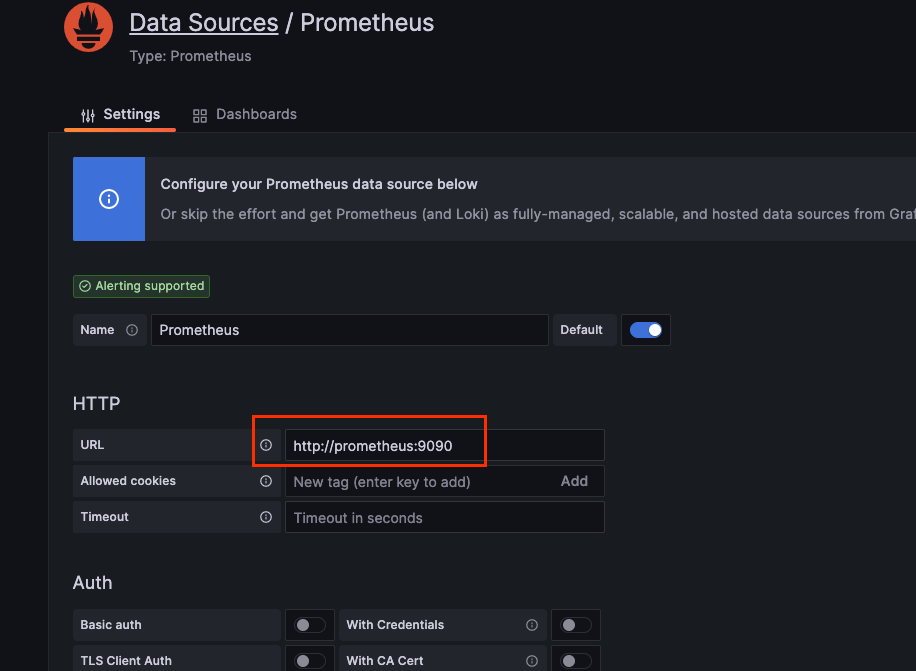Click With CA Cert info icon

(532, 661)
